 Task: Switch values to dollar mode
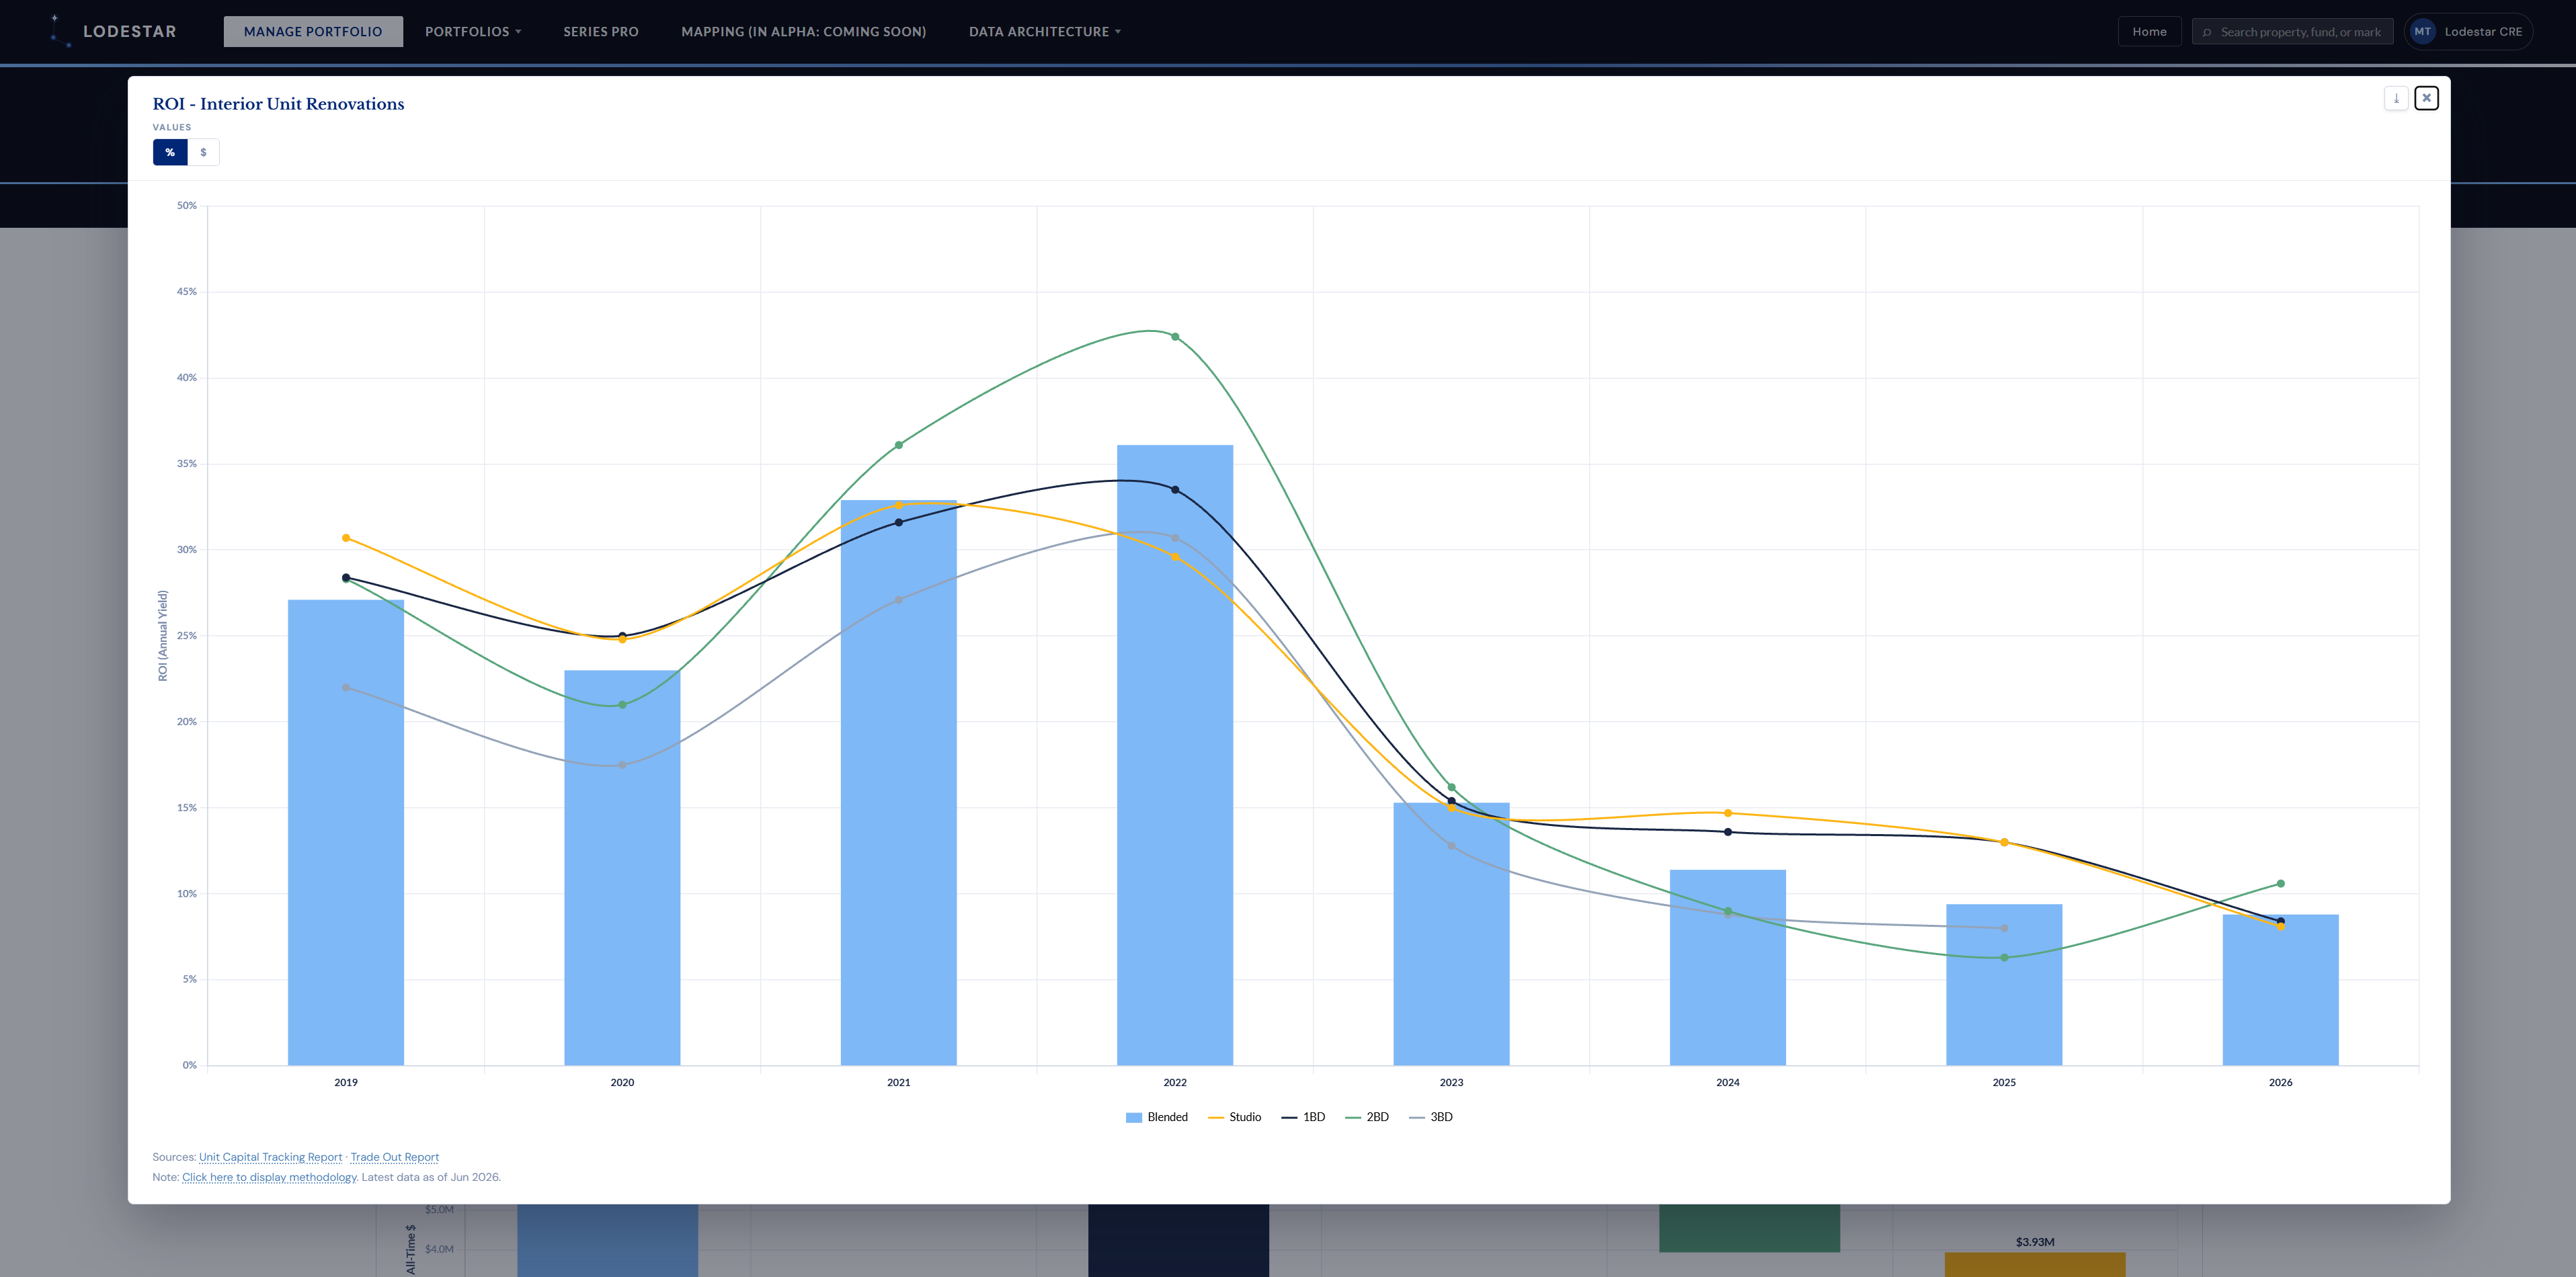(203, 152)
